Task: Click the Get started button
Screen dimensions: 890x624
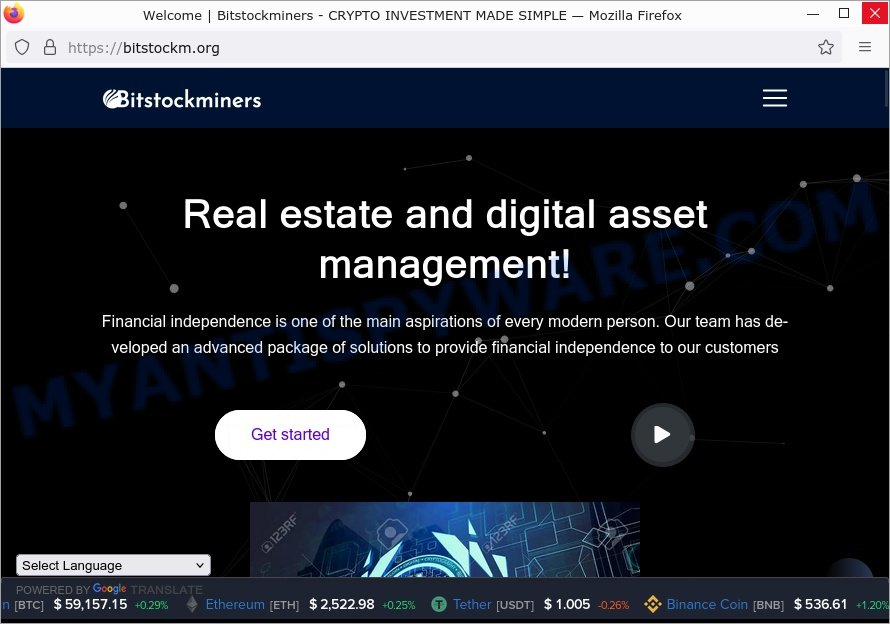Action: click(x=290, y=434)
